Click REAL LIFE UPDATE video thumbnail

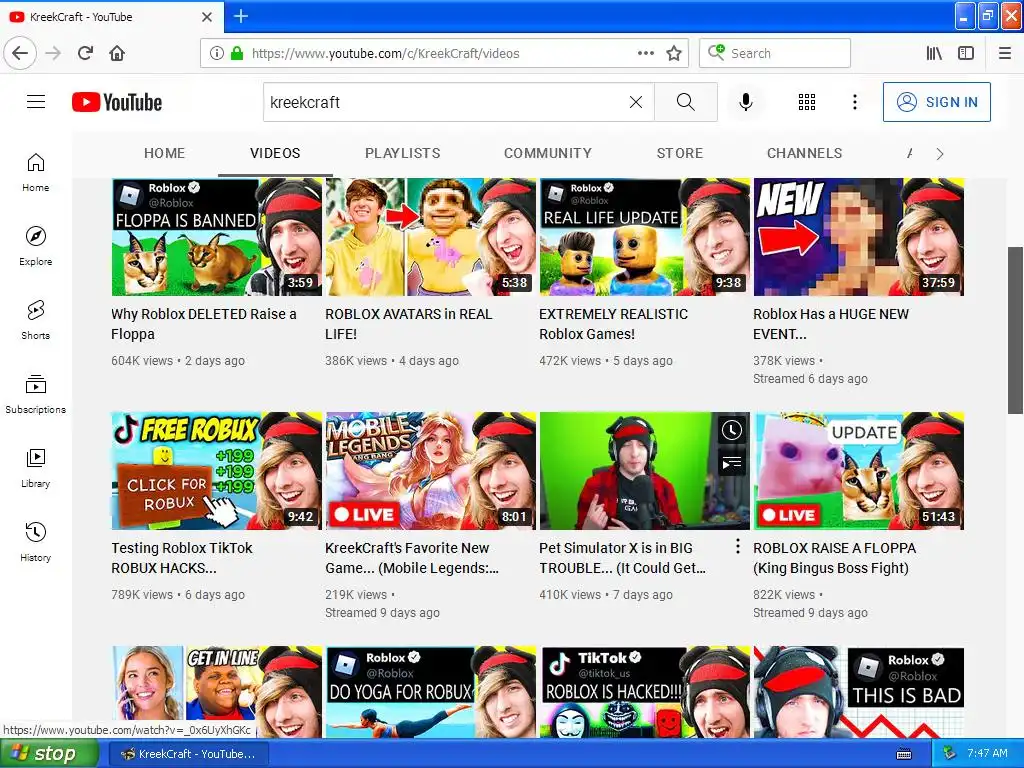click(x=645, y=237)
